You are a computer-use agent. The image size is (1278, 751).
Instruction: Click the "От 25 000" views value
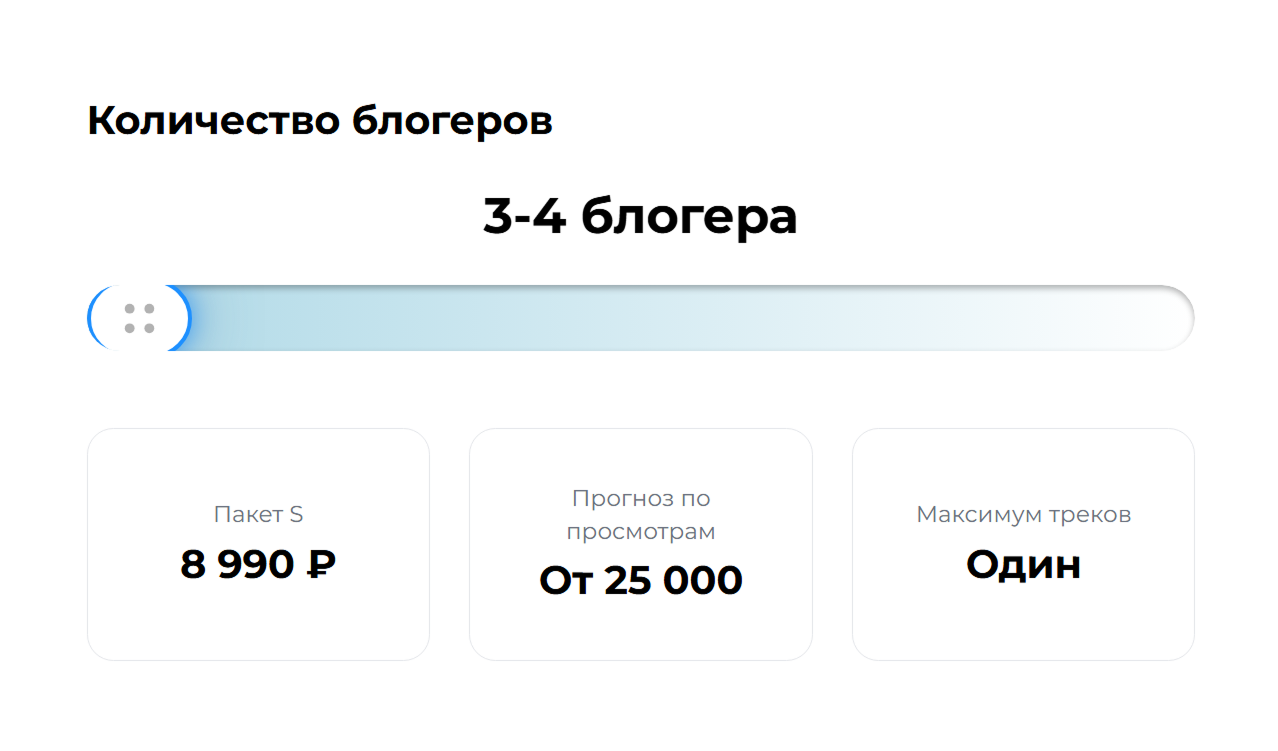640,581
